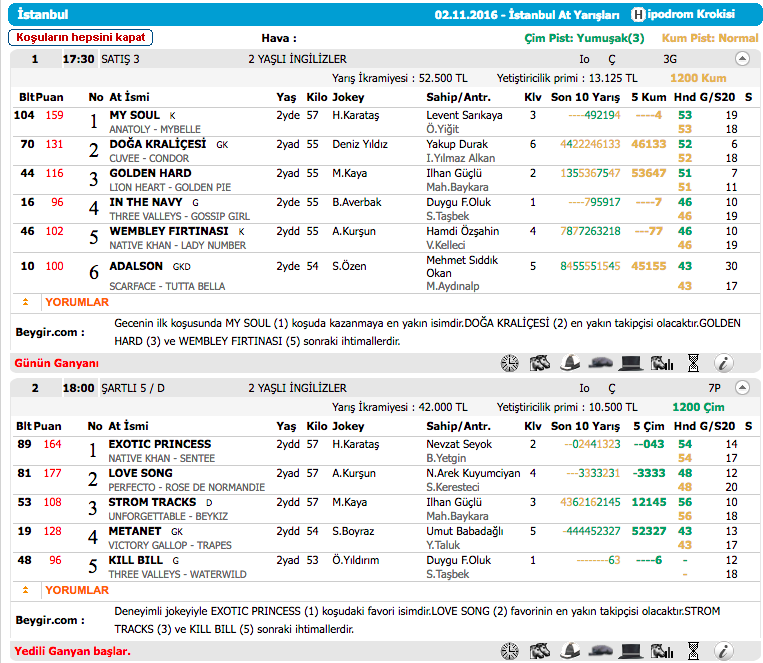Image resolution: width=763 pixels, height=663 pixels.
Task: Open the info icon under race 2
Action: click(x=724, y=651)
